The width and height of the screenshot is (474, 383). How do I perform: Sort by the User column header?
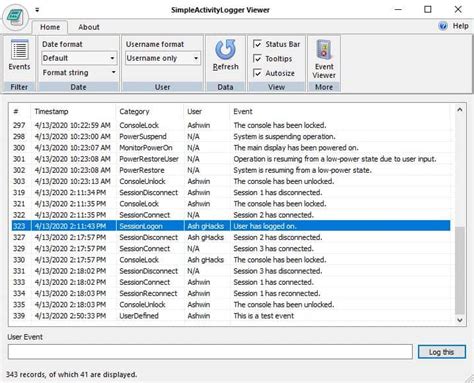pos(207,112)
